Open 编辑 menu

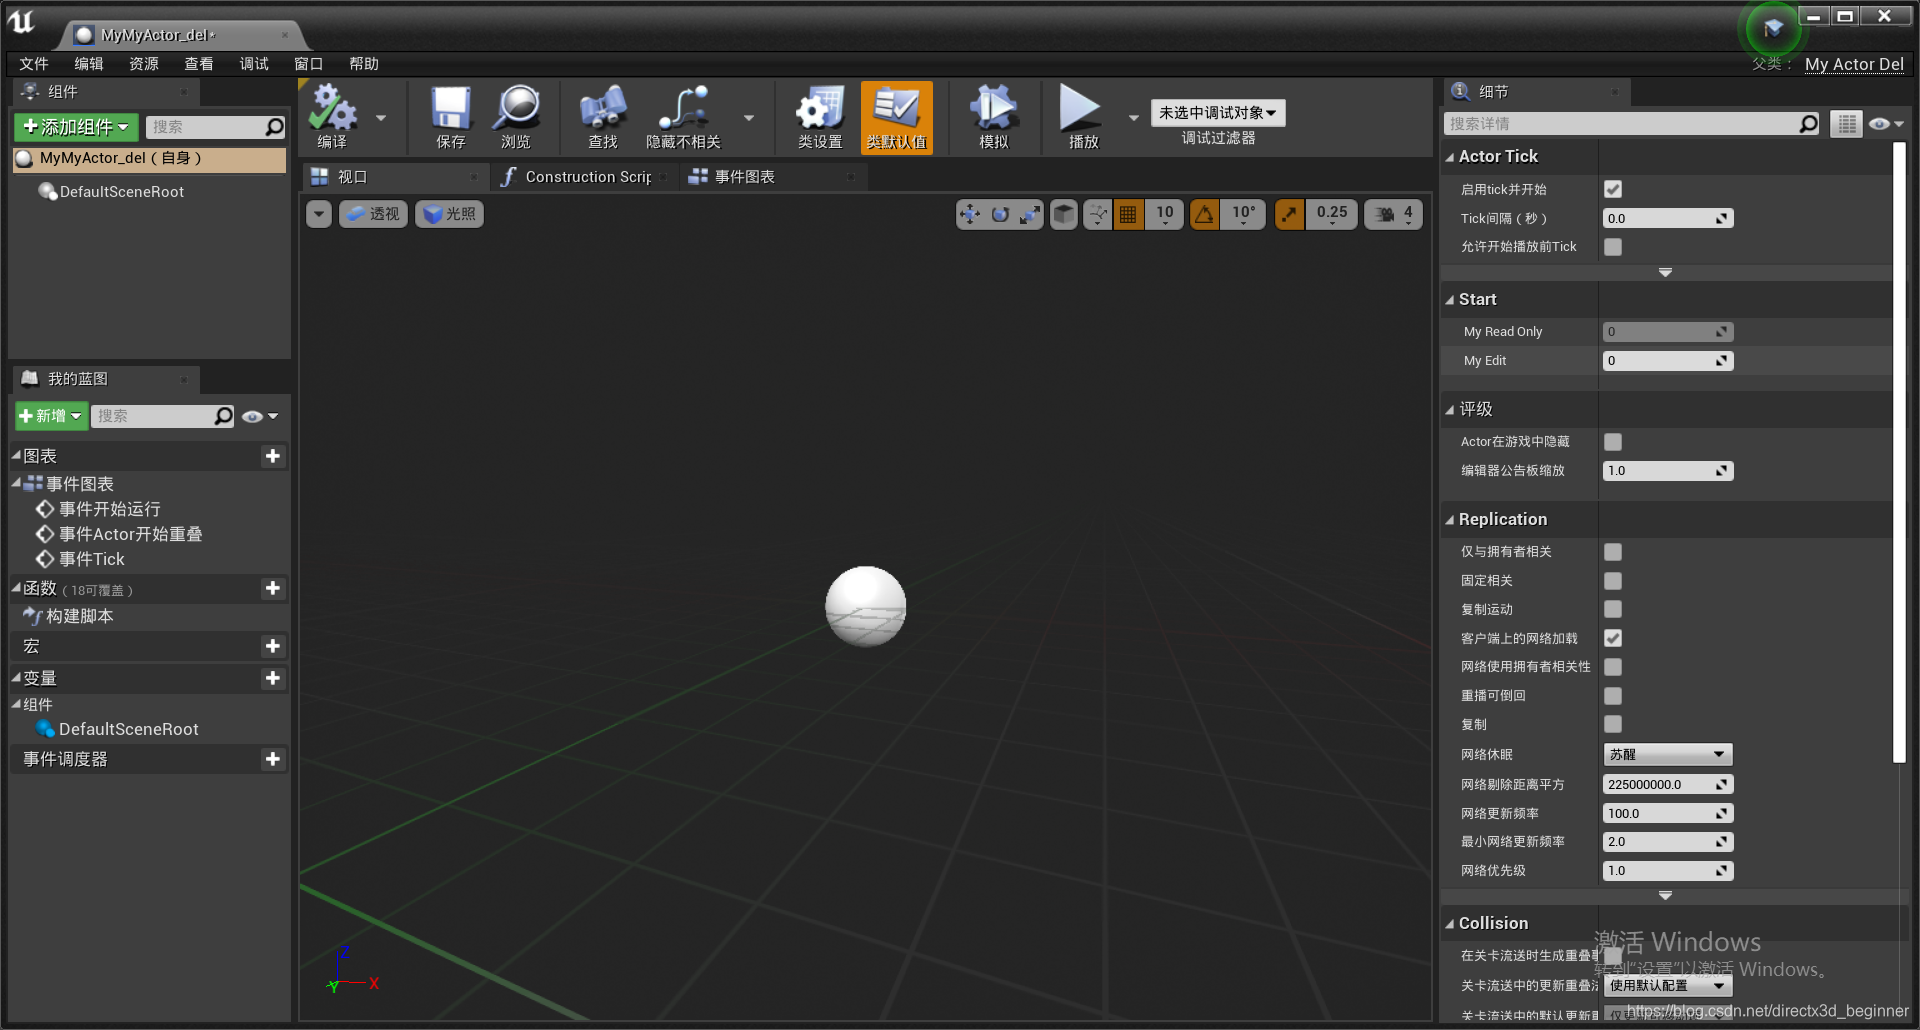coord(89,64)
